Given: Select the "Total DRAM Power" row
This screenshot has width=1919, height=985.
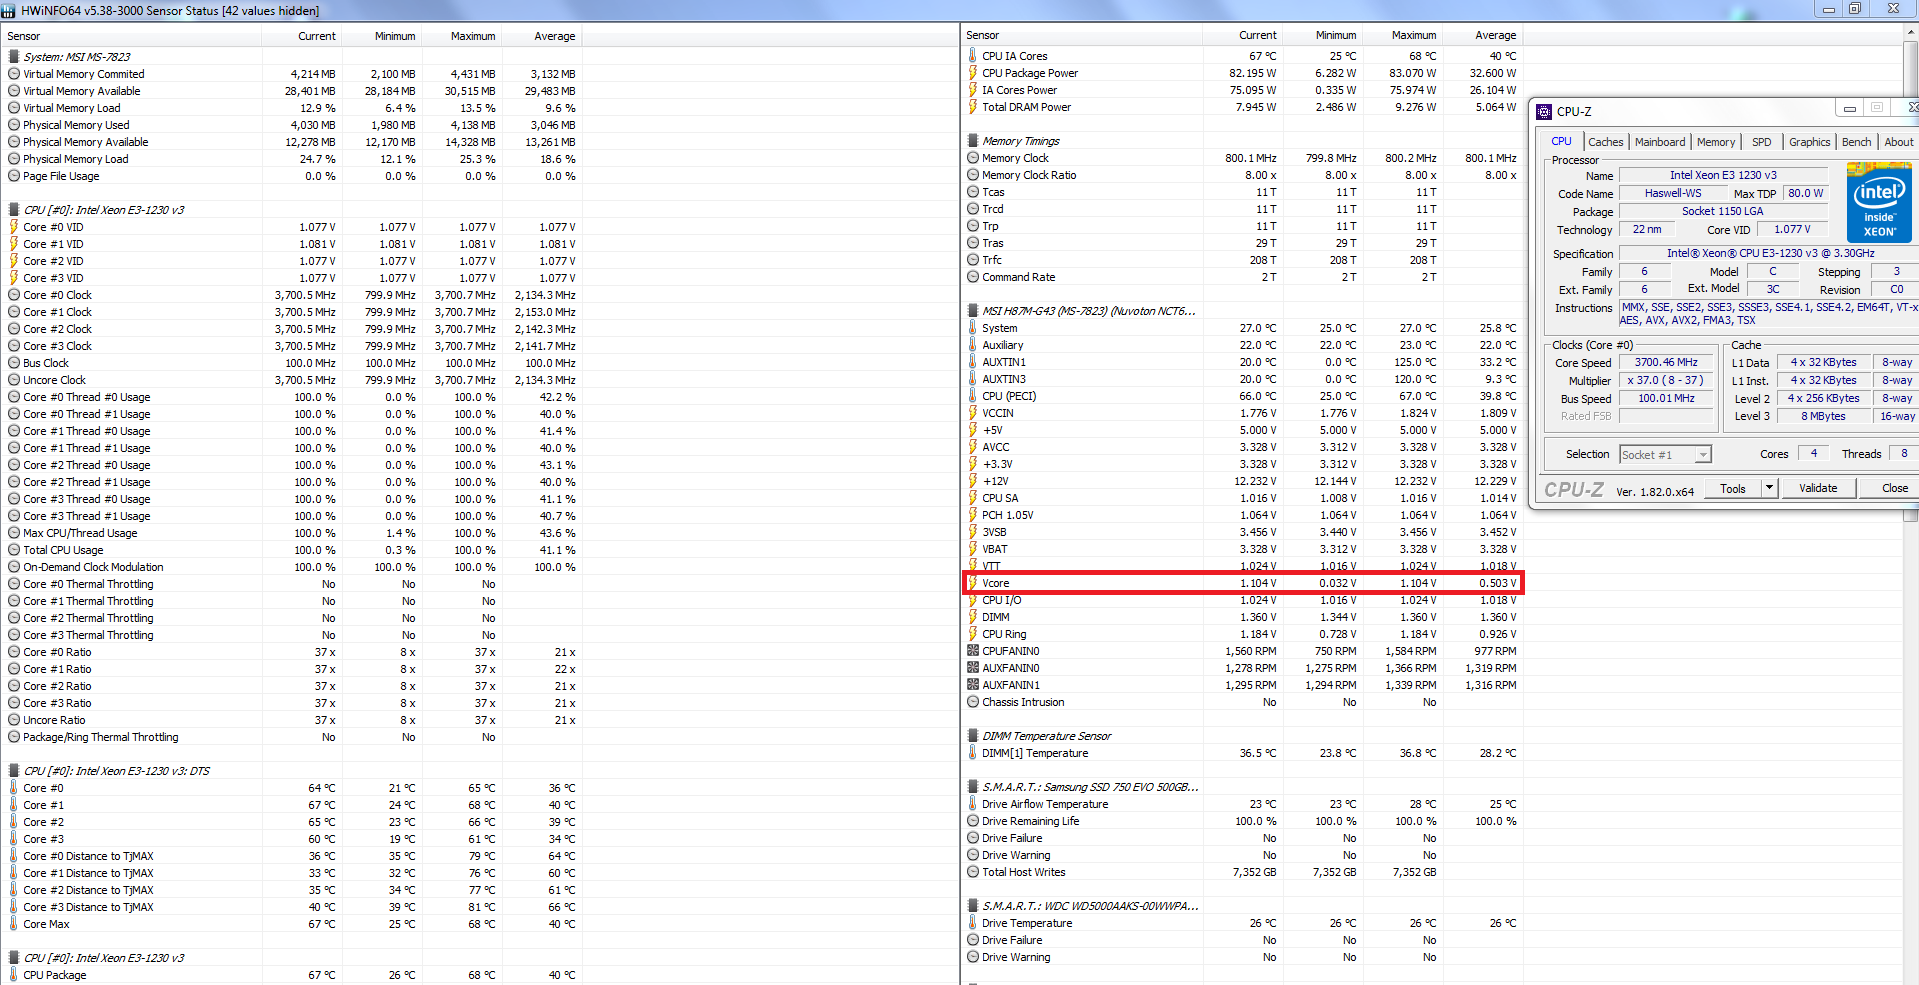Looking at the screenshot, I should pos(1243,107).
